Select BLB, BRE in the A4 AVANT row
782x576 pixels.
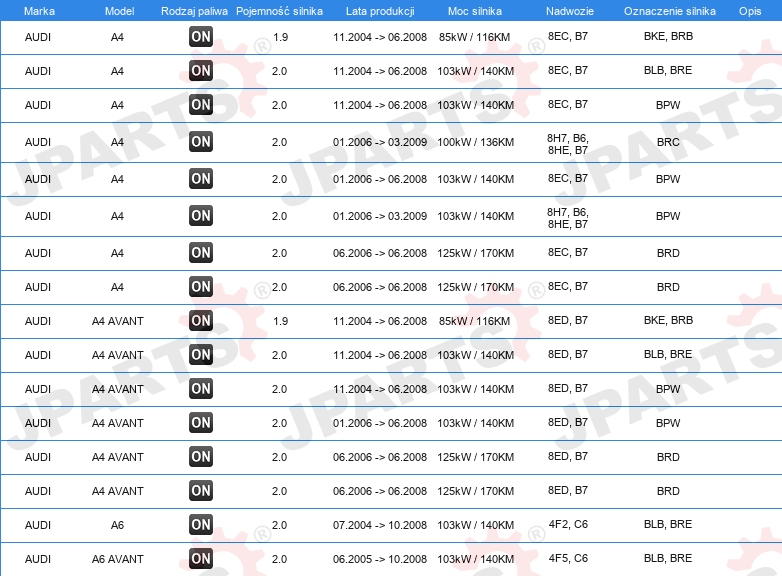tap(668, 354)
